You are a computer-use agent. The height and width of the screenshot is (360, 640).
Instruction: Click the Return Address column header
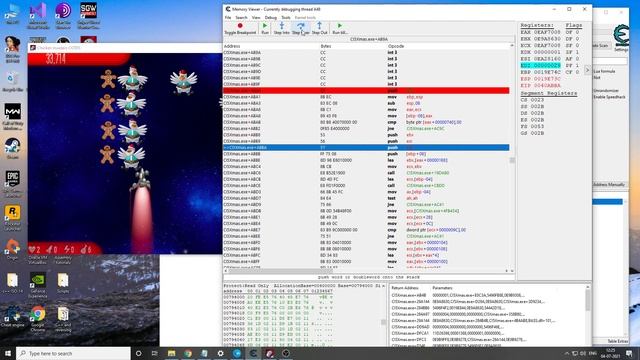406,288
